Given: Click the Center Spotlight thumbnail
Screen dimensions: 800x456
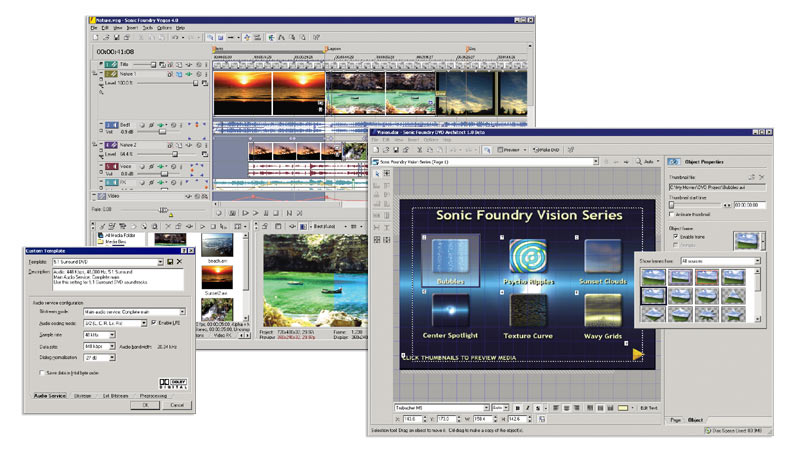Looking at the screenshot, I should (451, 310).
